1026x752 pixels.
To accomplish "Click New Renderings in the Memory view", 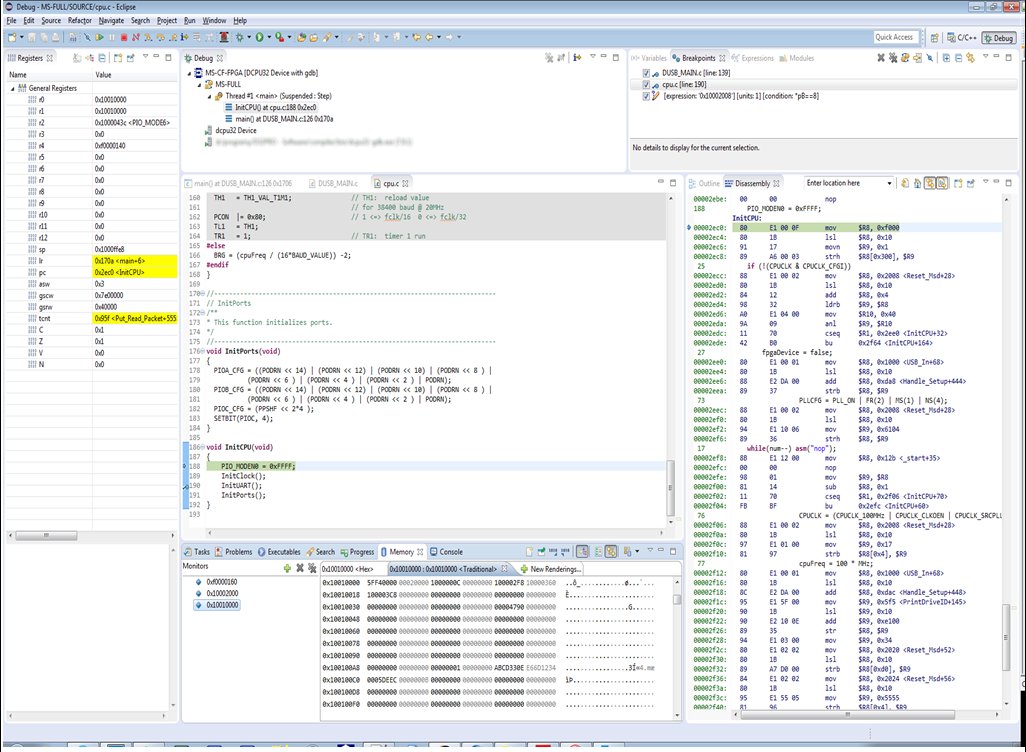I will pos(550,569).
